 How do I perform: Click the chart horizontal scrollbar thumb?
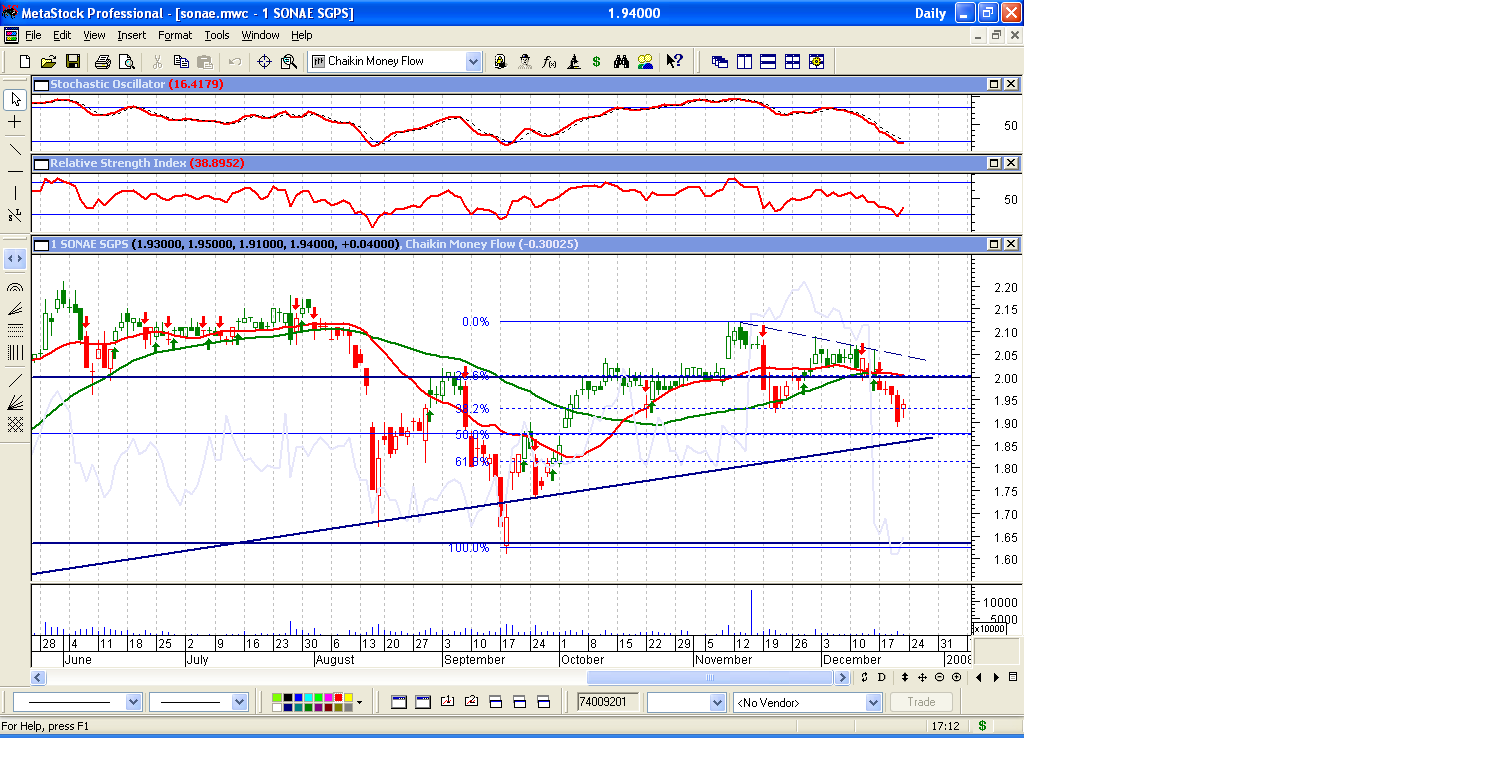click(710, 678)
